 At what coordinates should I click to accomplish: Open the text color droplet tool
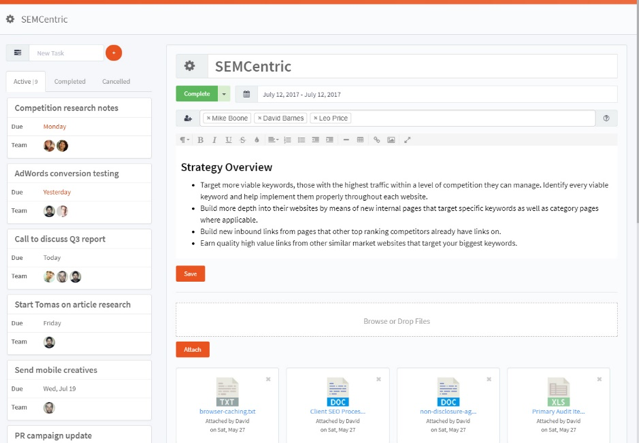(257, 140)
